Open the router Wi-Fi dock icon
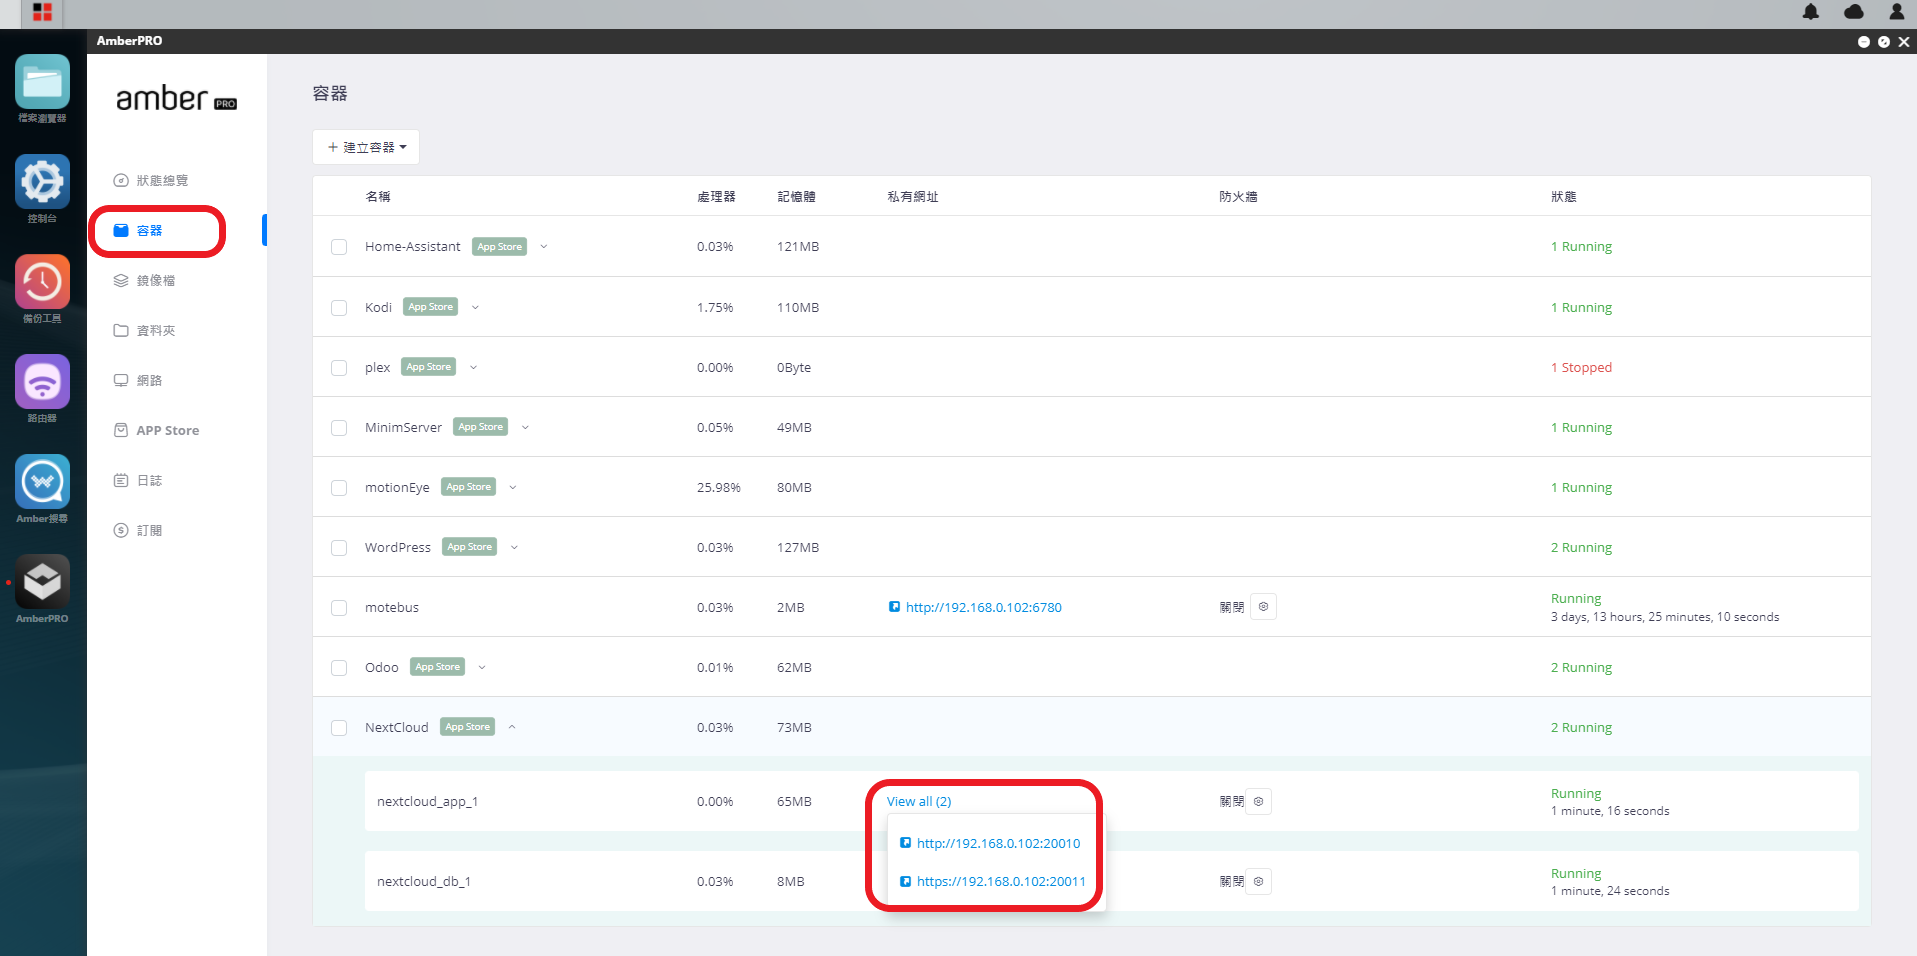Image resolution: width=1917 pixels, height=956 pixels. 42,382
